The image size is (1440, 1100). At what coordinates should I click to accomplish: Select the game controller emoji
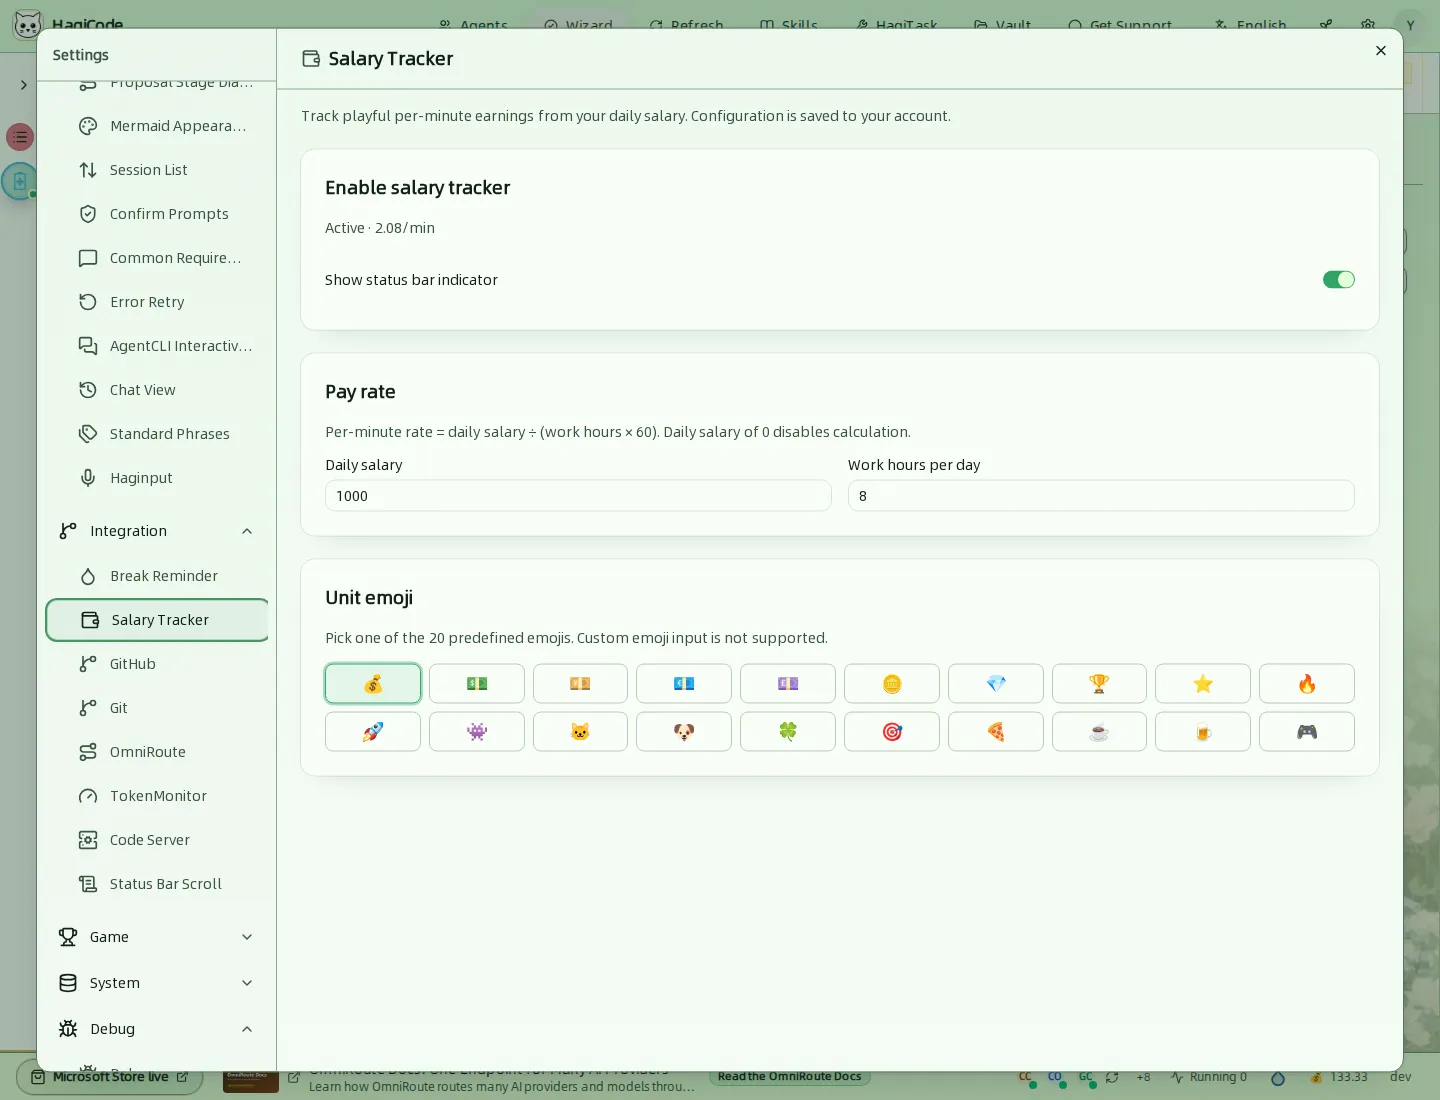1307,732
